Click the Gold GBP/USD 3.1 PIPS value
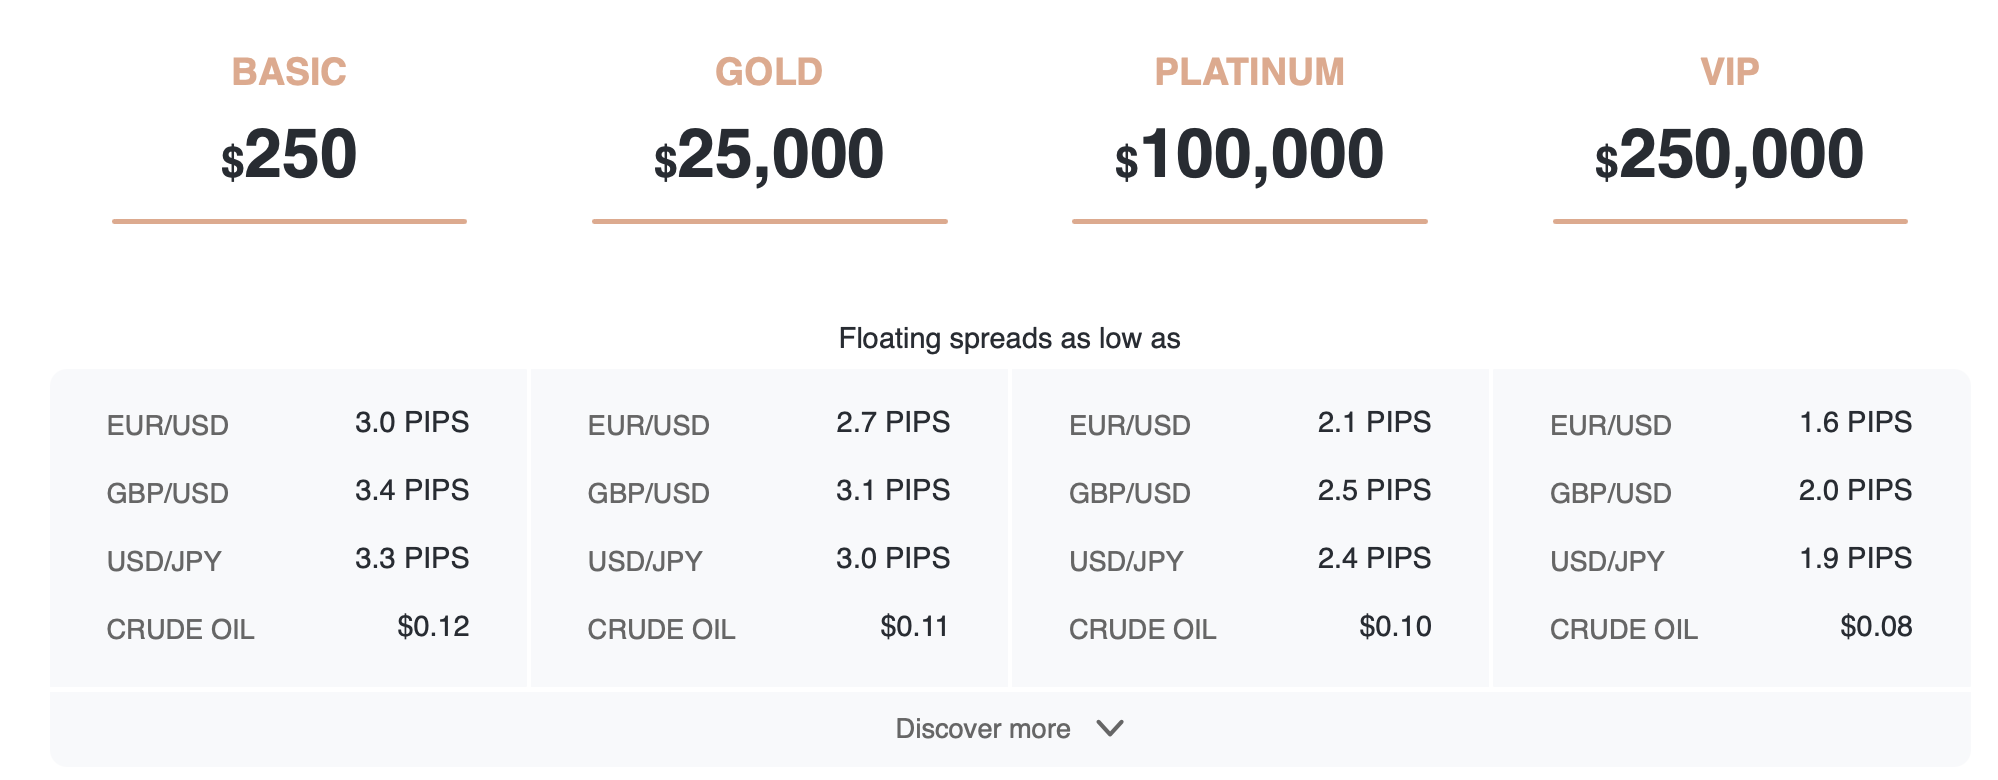Viewport: 1998px width, 780px height. [893, 490]
